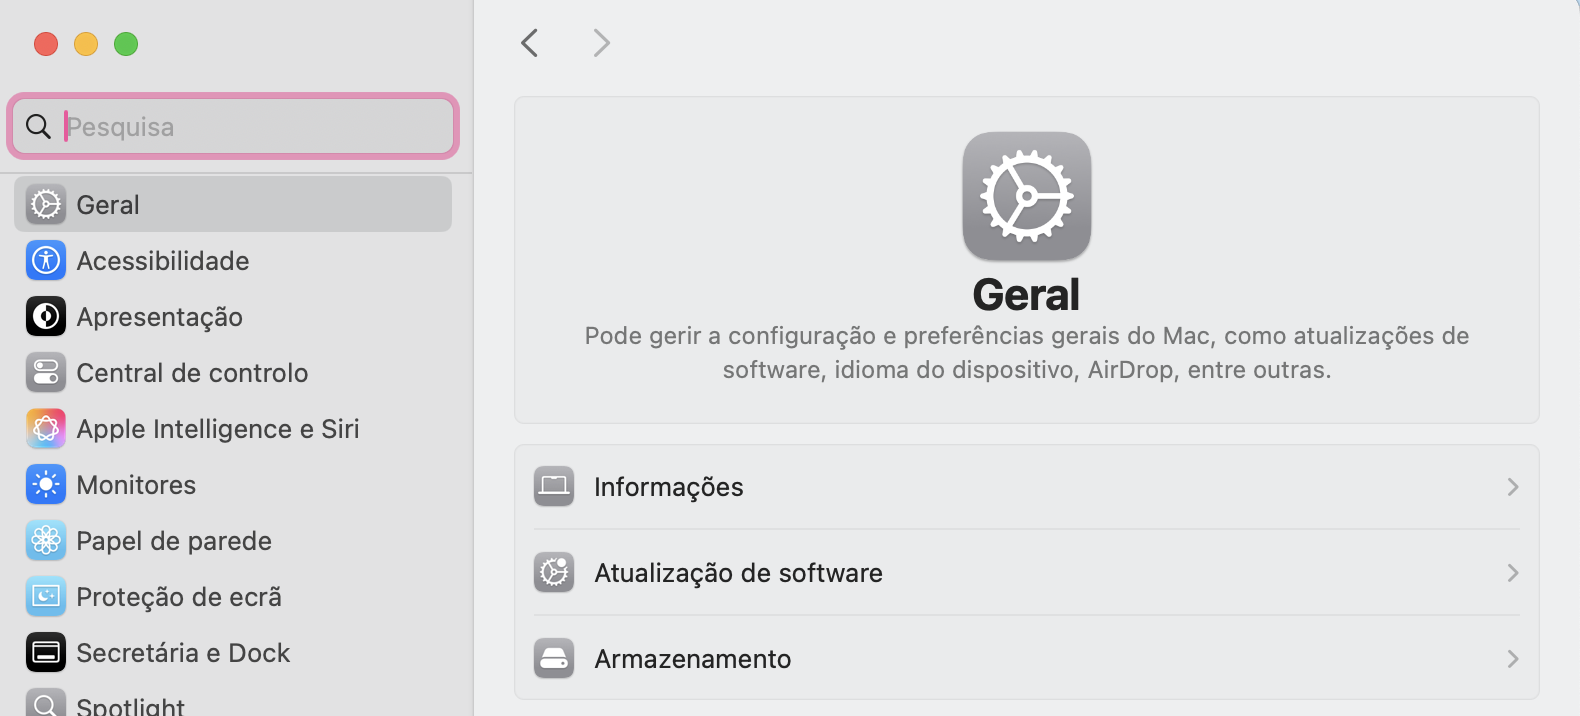Expand the Armazenamento chevron
Viewport: 1580px width, 716px height.
(x=1513, y=658)
